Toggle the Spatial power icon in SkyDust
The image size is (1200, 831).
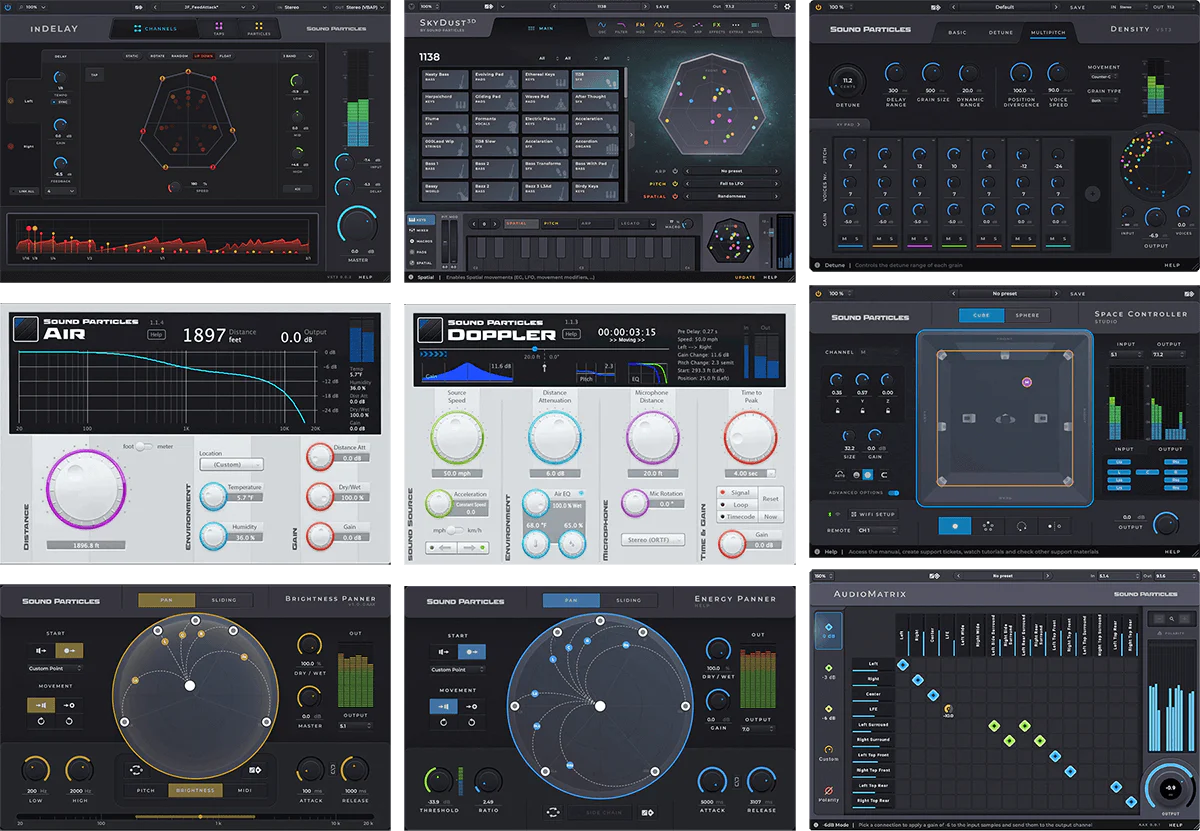pos(674,197)
